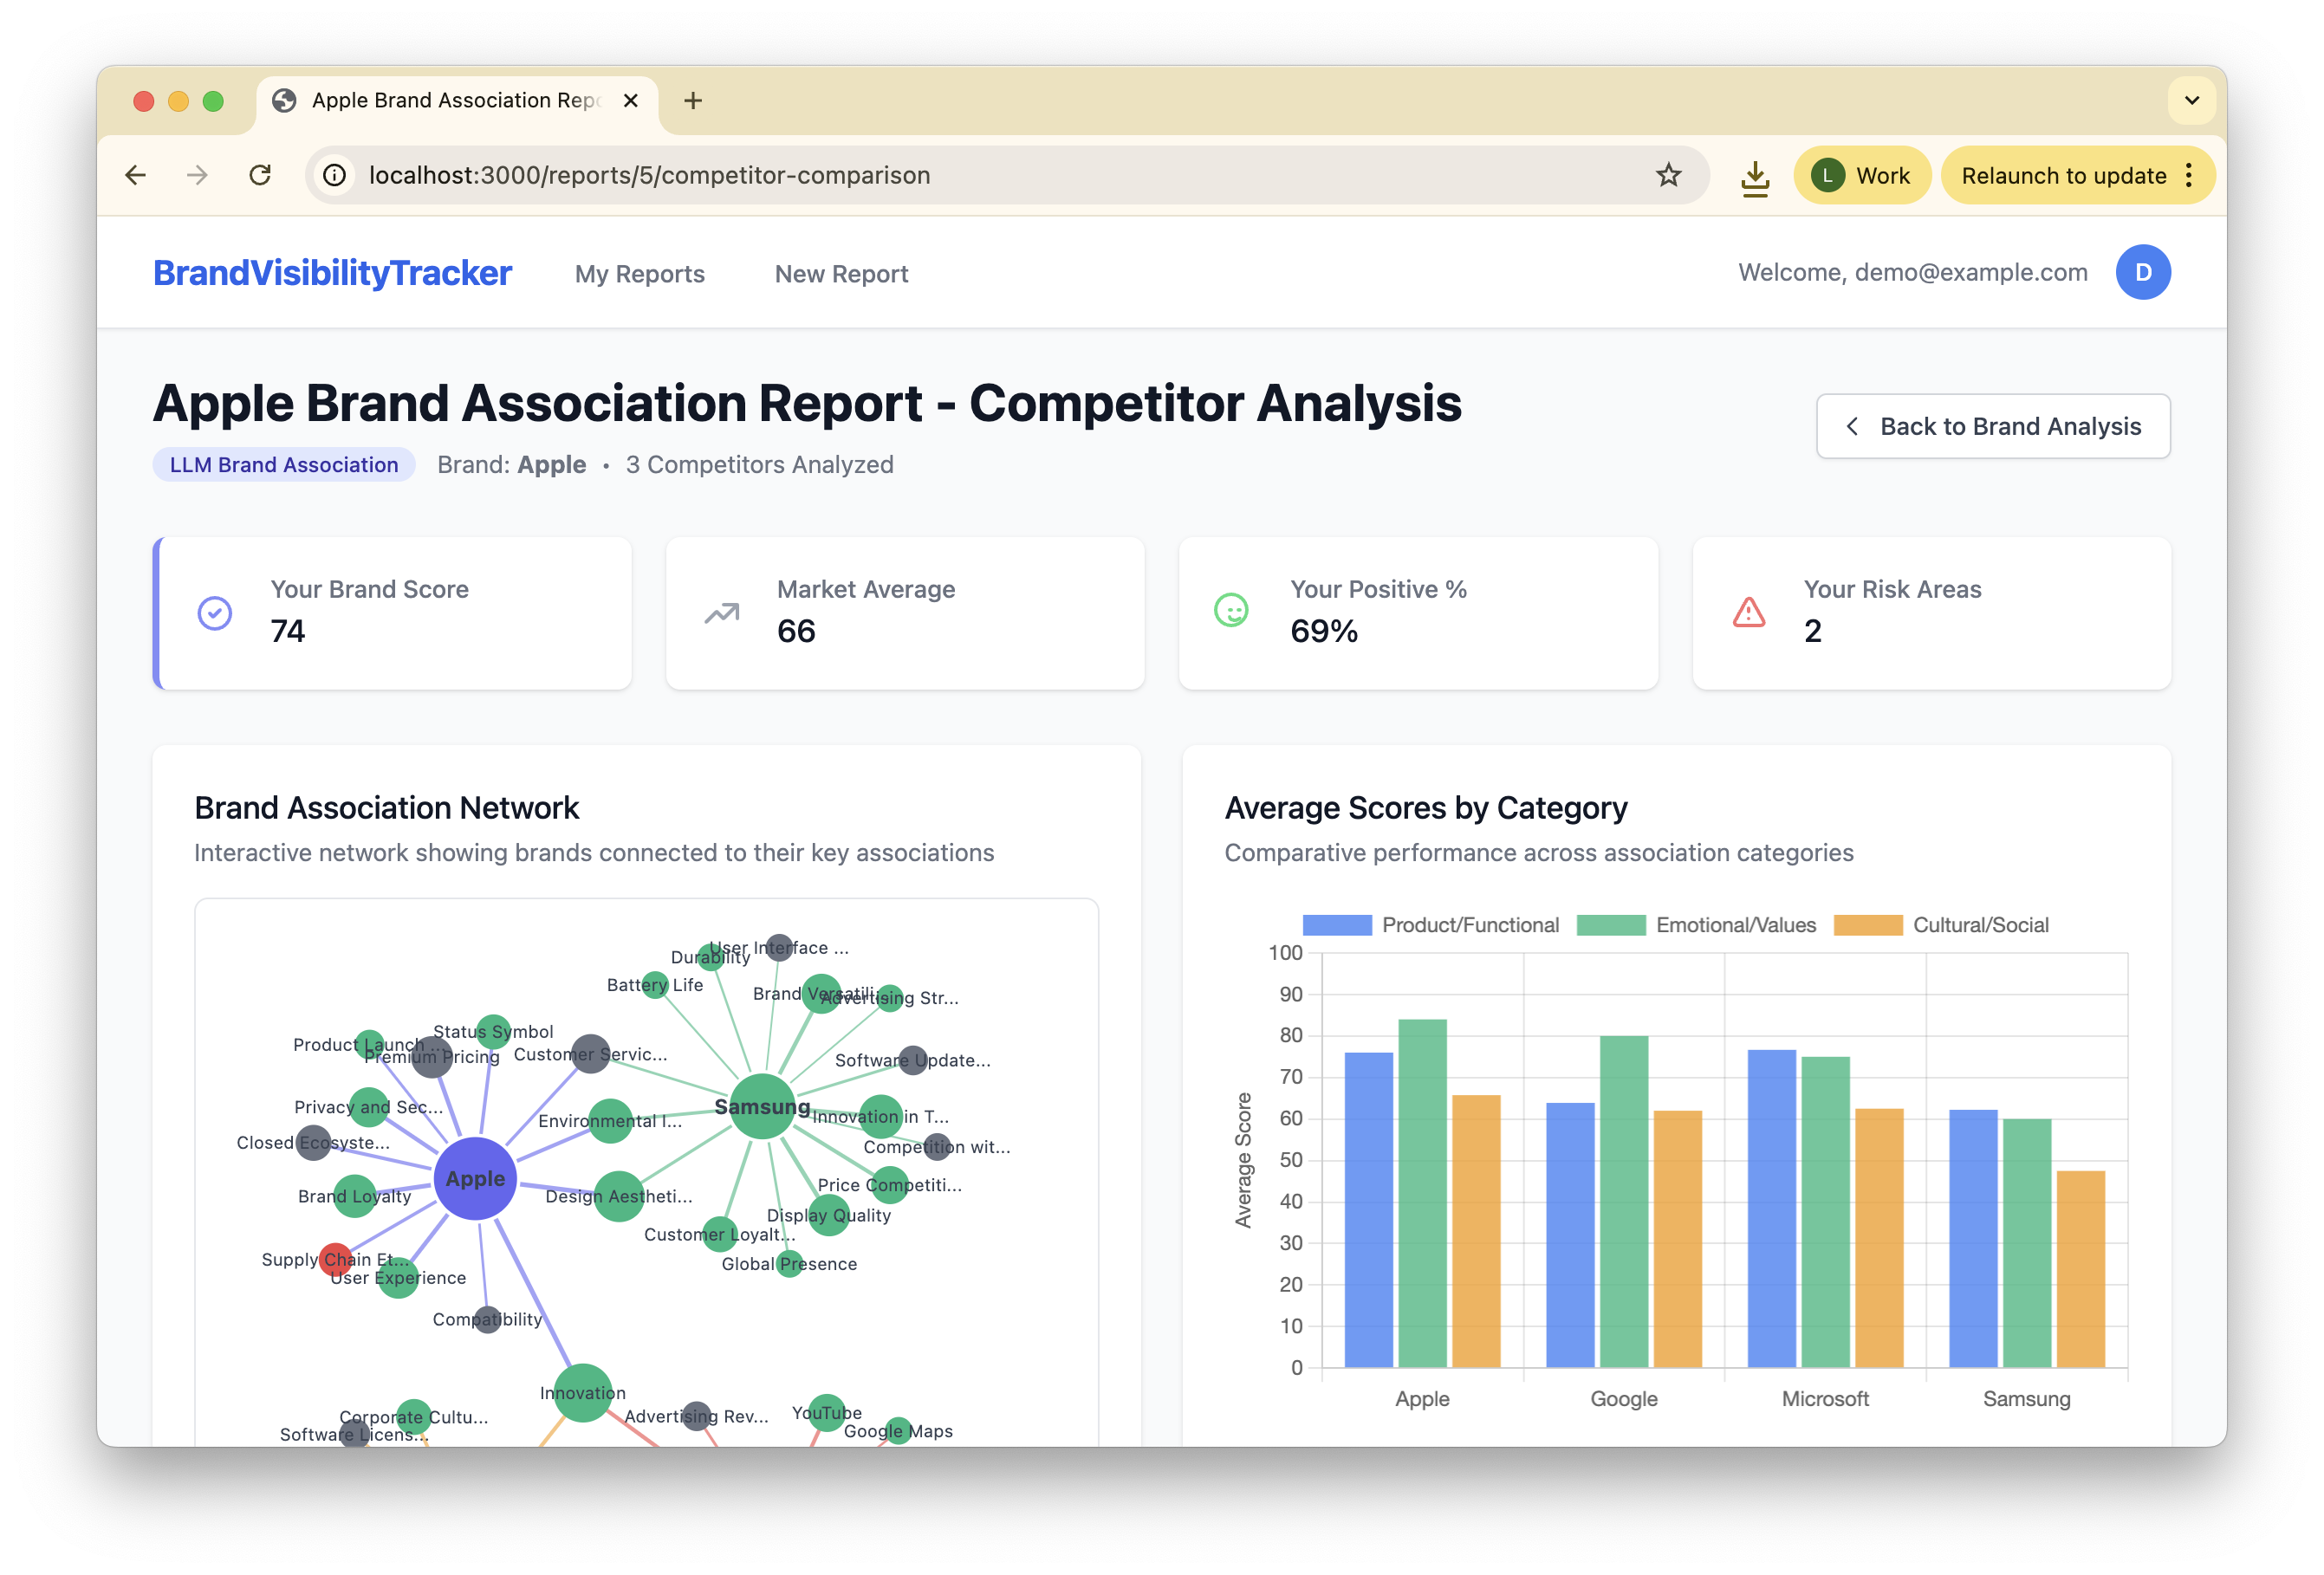The width and height of the screenshot is (2324, 1575).
Task: Open Chrome's three-dot browser menu
Action: (2189, 175)
